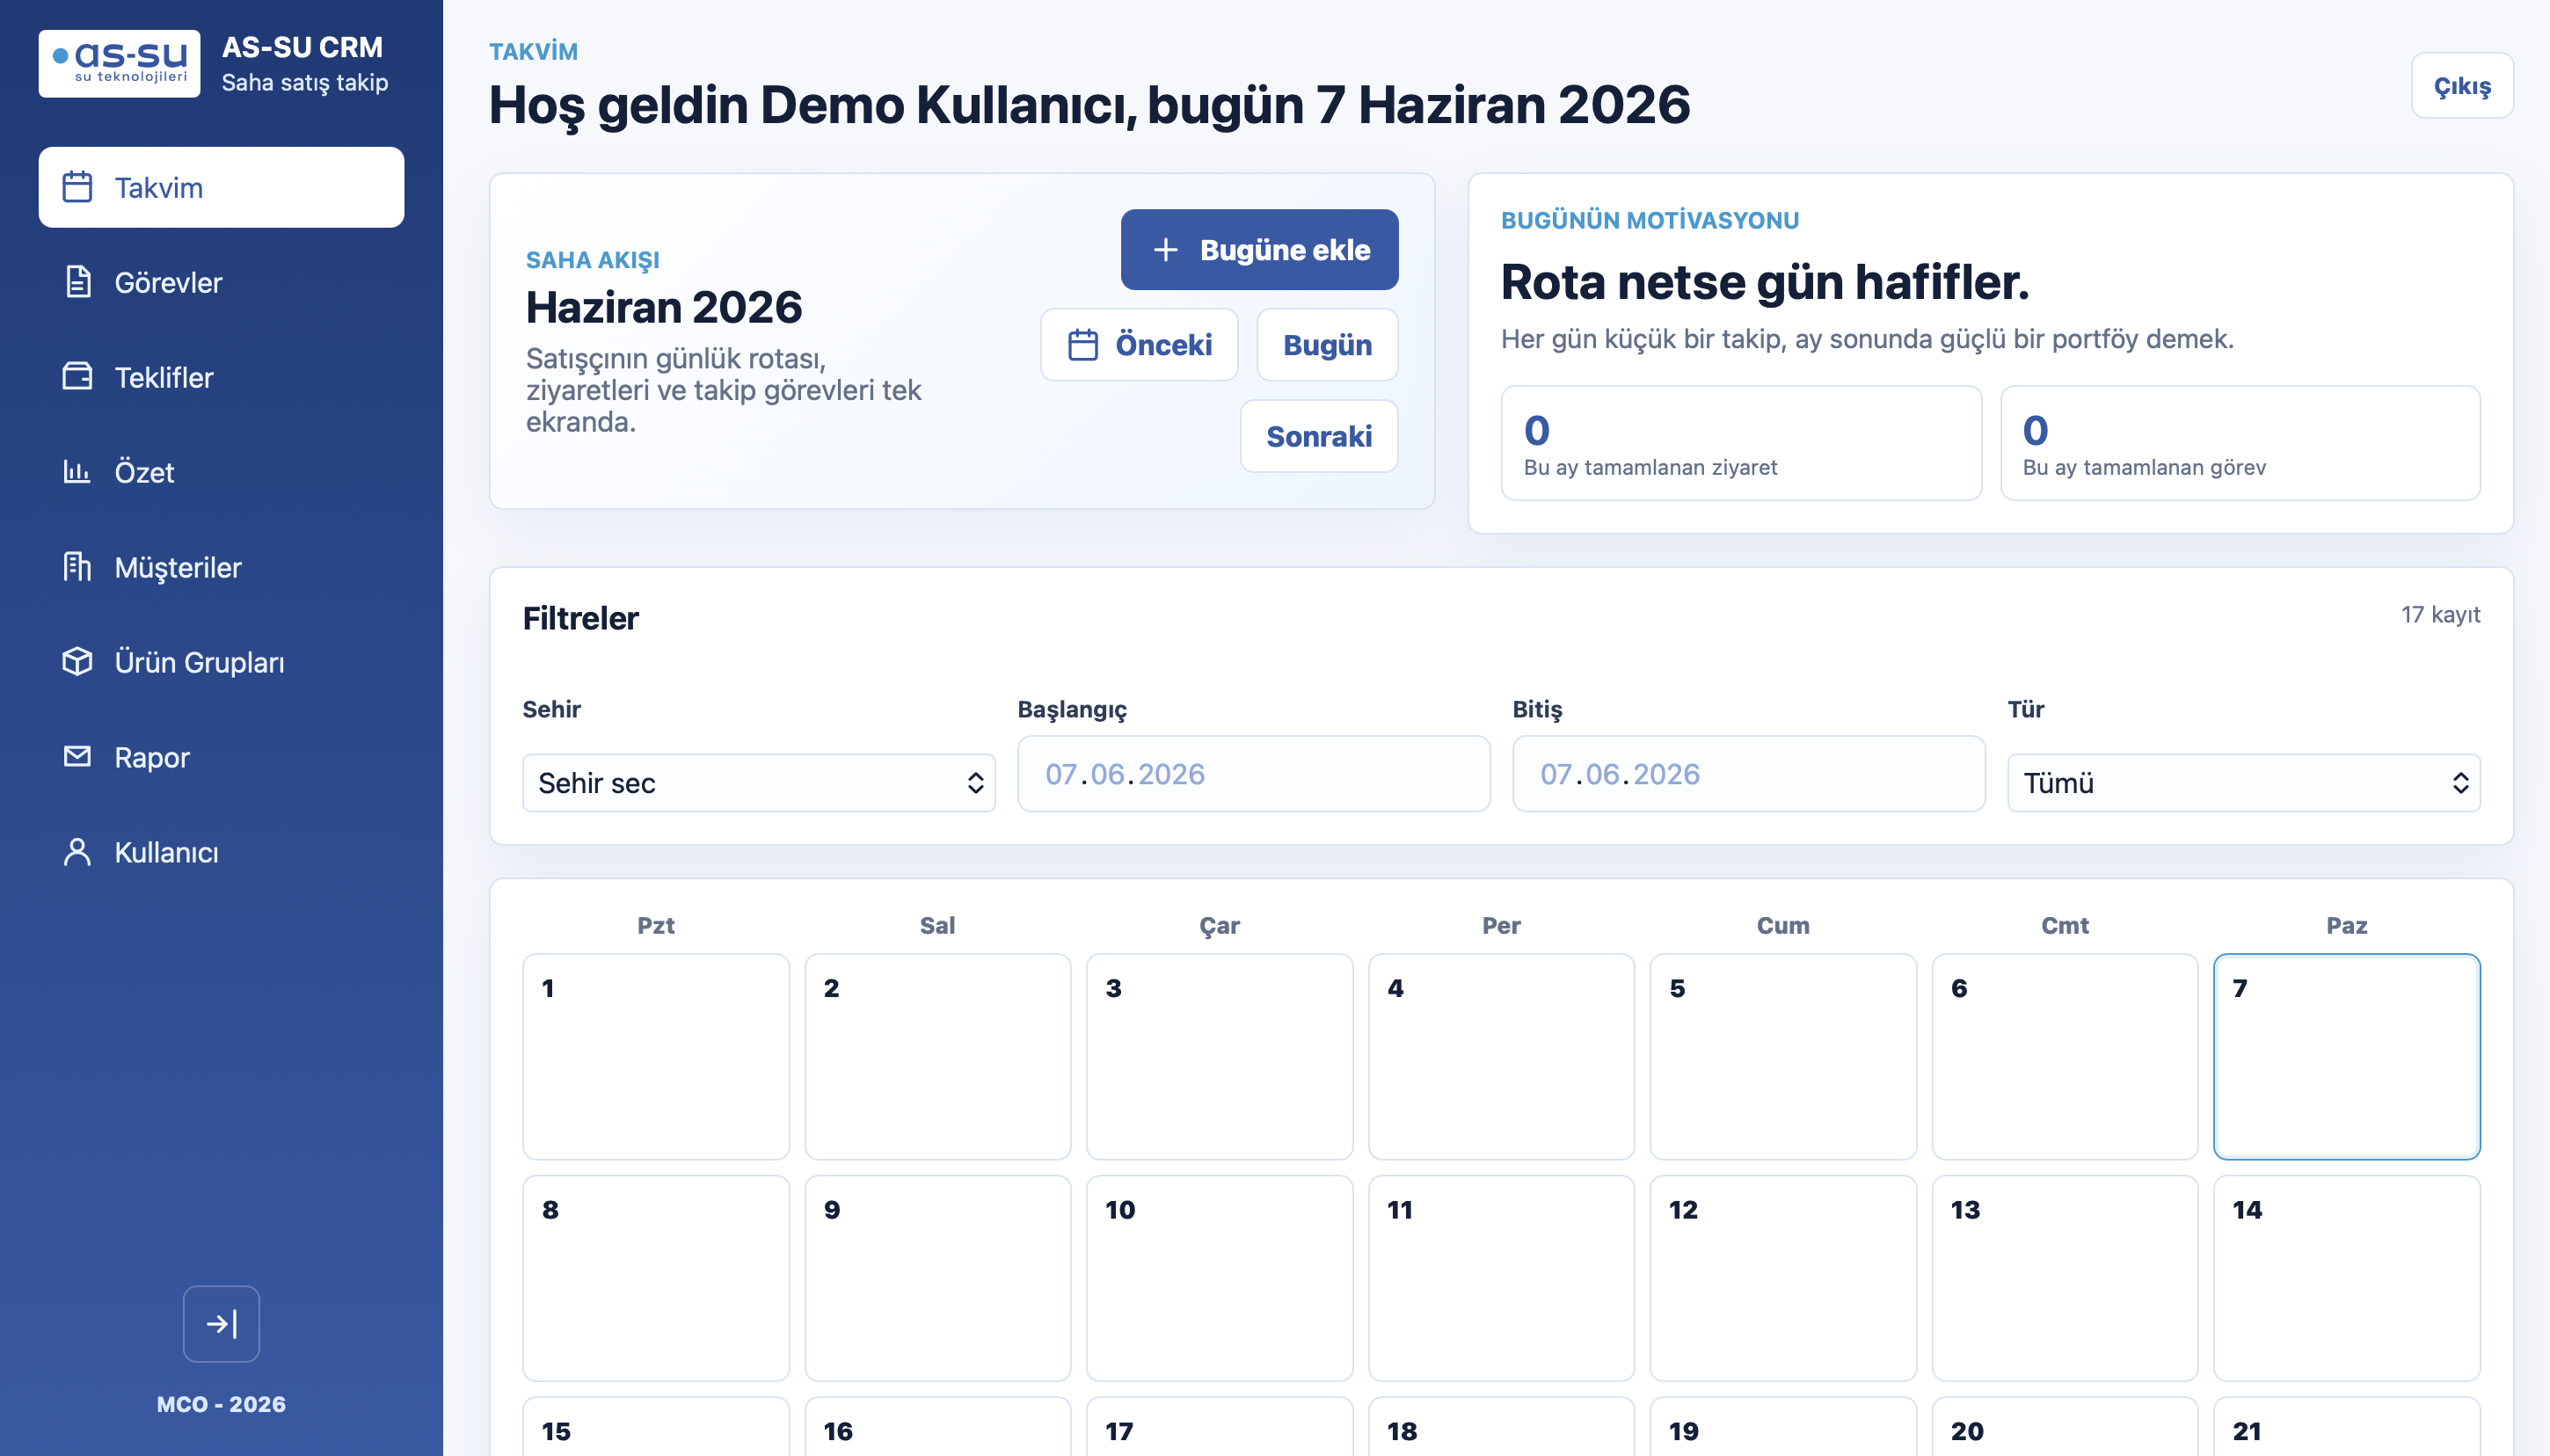Viewport: 2550px width, 1456px height.
Task: Click the Çıkış logout button
Action: (2462, 86)
